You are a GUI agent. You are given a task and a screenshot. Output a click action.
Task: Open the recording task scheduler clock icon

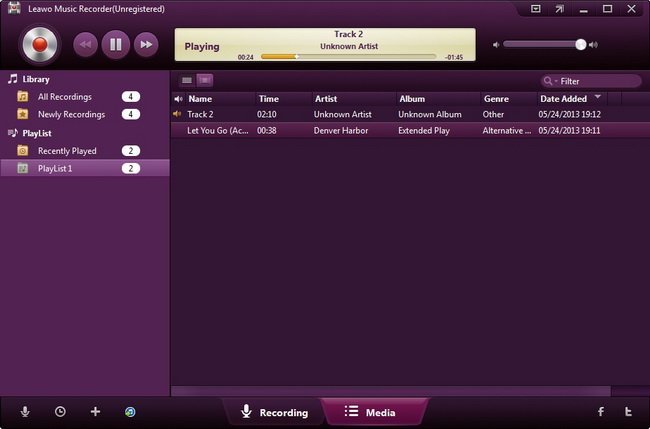pyautogui.click(x=60, y=412)
